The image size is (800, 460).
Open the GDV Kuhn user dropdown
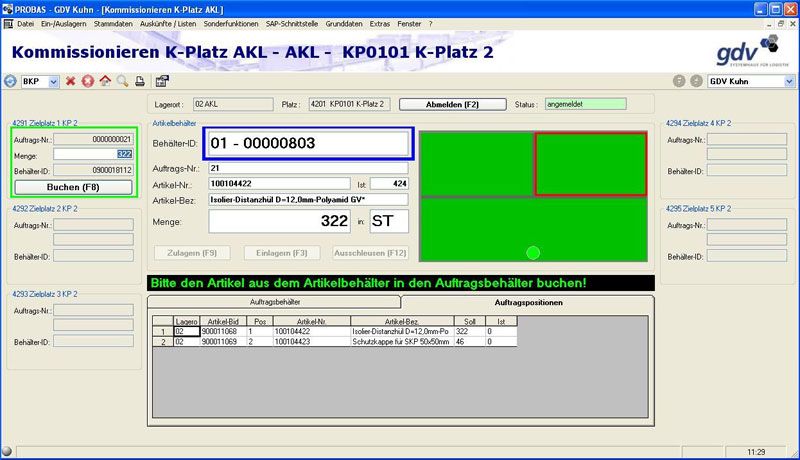(789, 82)
